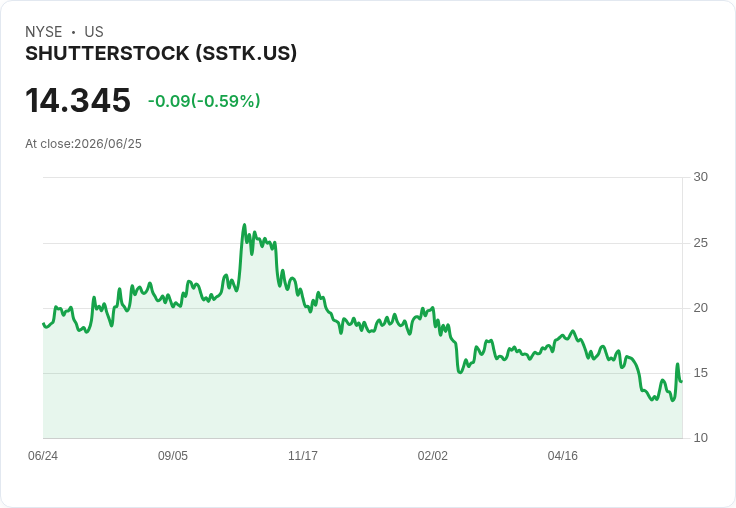Click the chart's highest peak above 25
Image resolution: width=736 pixels, height=508 pixels.
[x=244, y=225]
